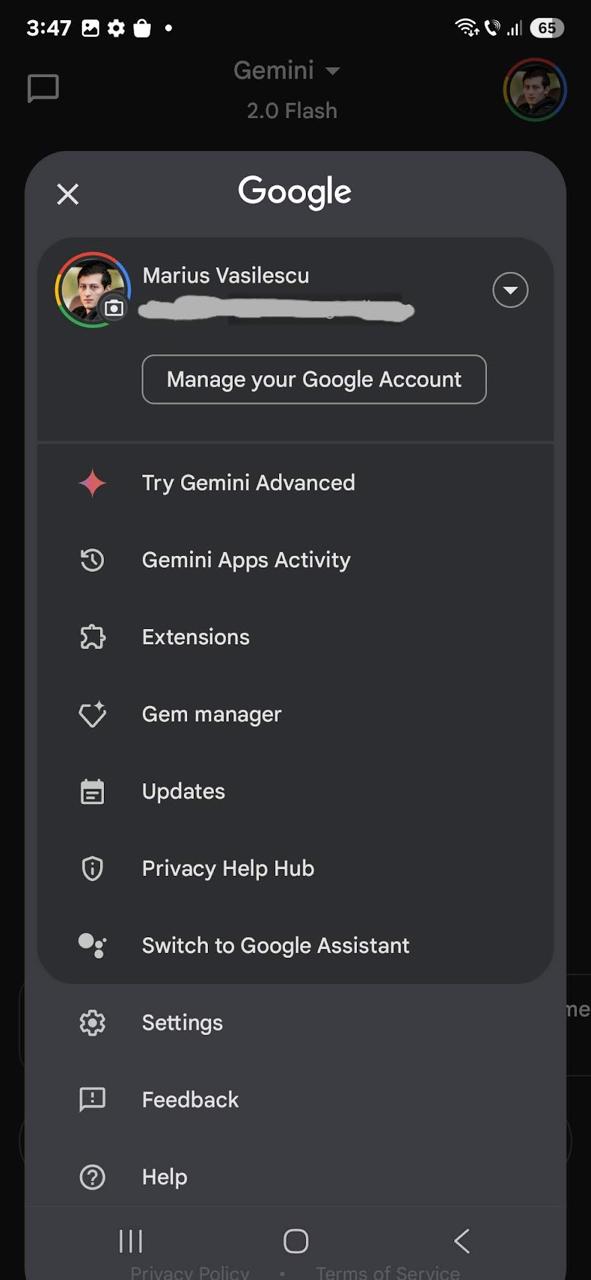Open the Terms of Service link
This screenshot has height=1280, width=591.
click(388, 1272)
